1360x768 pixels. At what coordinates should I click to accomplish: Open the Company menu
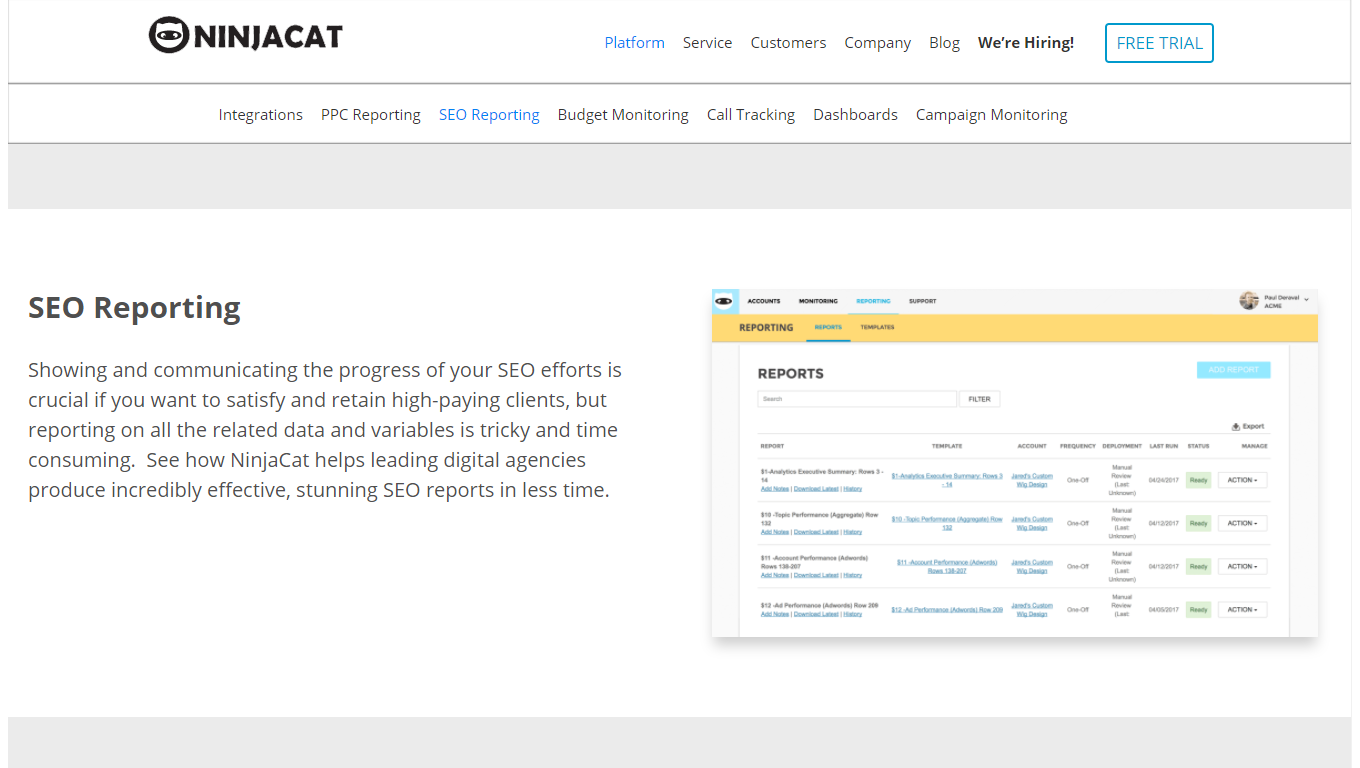[877, 43]
